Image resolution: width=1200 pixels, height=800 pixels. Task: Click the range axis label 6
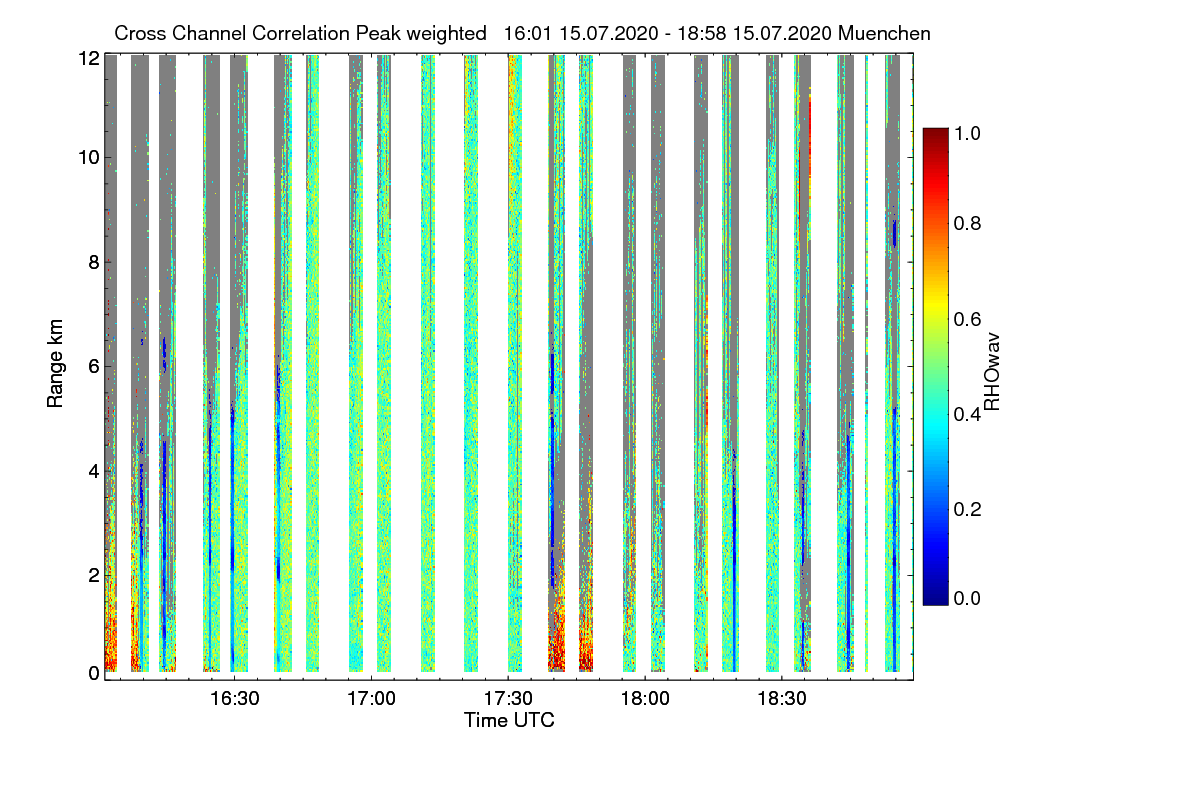click(94, 366)
